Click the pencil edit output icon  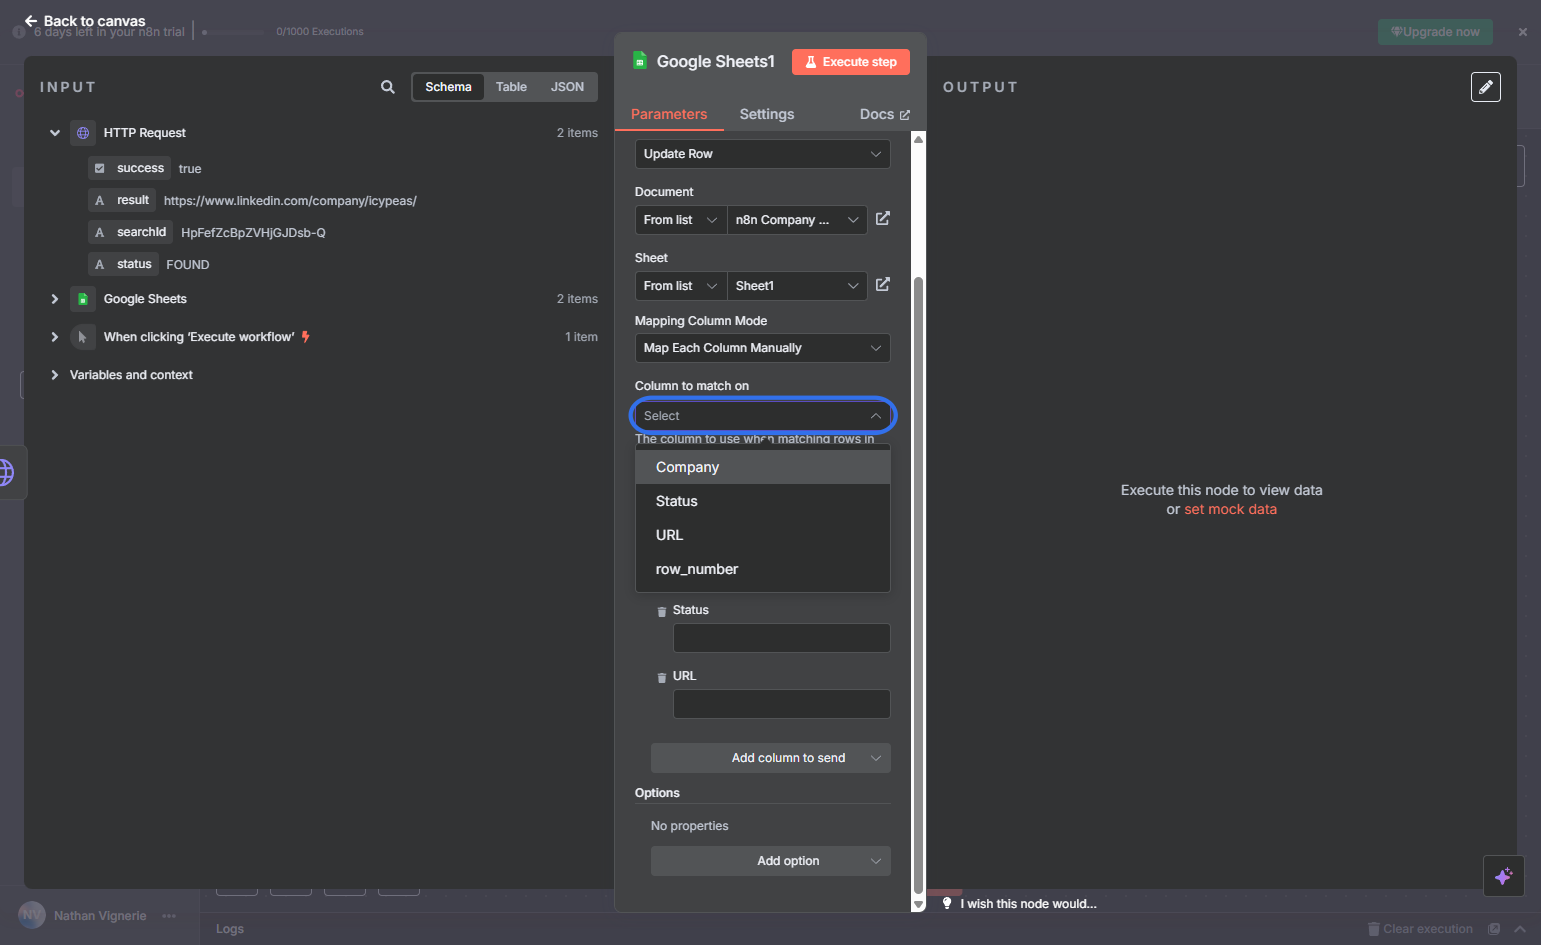click(1486, 87)
